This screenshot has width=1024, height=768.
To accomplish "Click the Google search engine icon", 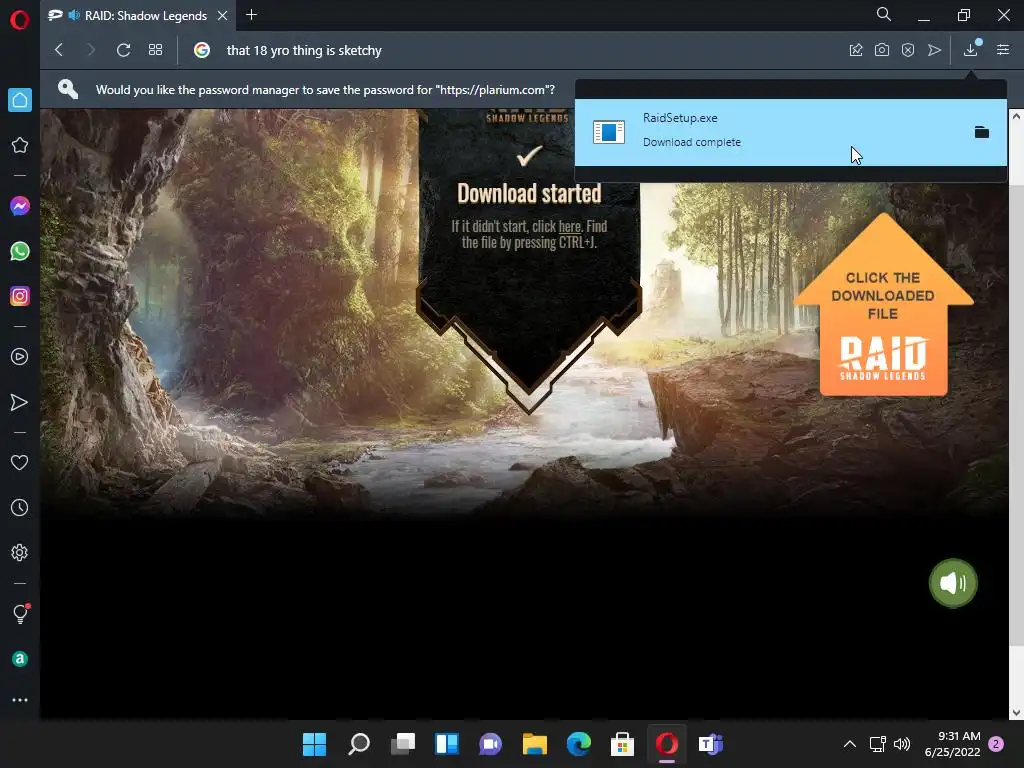I will coord(202,50).
